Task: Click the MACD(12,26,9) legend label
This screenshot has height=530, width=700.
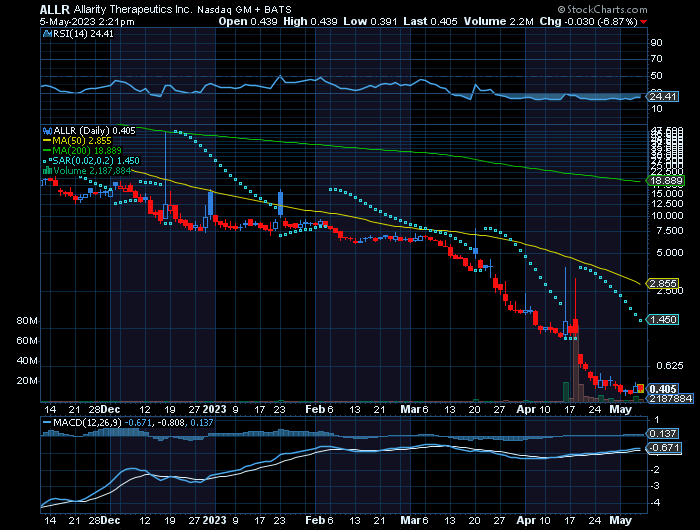Action: pyautogui.click(x=87, y=422)
